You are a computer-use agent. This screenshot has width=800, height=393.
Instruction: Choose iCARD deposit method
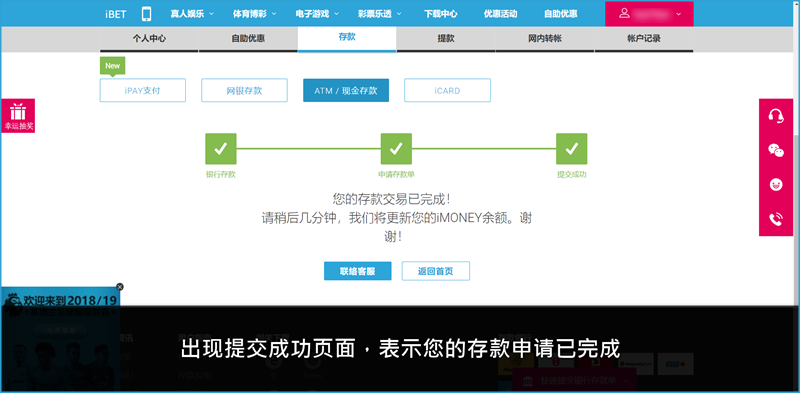point(447,90)
